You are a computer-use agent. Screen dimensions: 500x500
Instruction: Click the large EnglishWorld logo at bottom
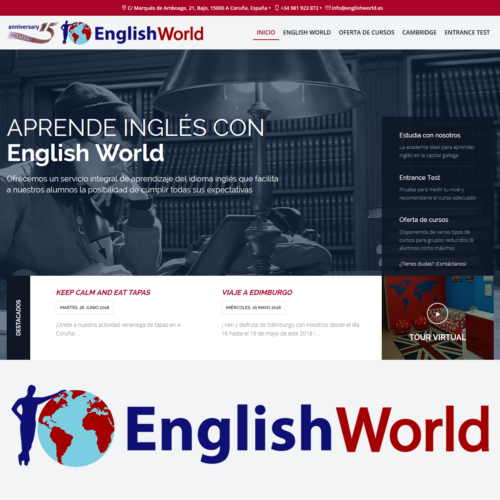tap(251, 426)
